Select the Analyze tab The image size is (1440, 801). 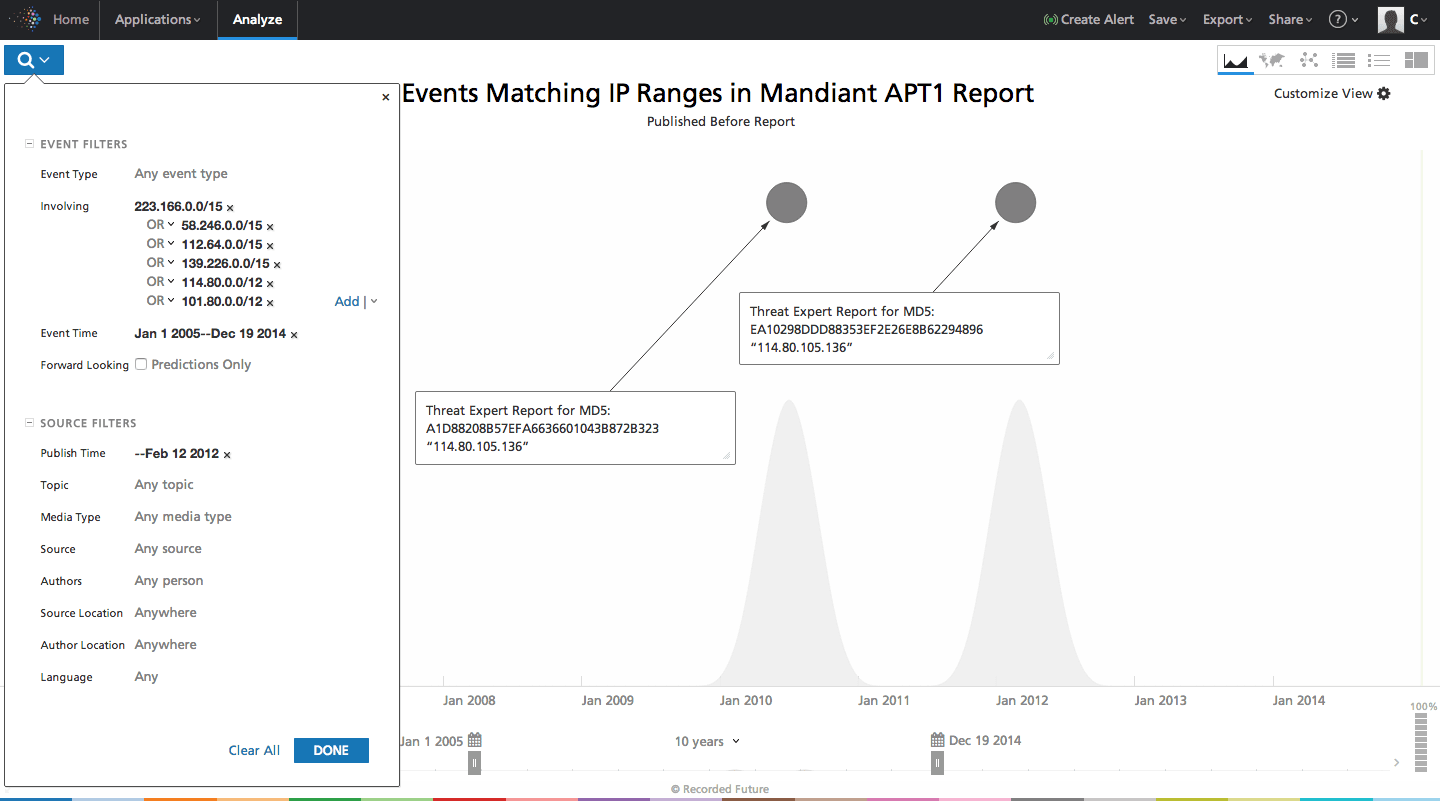(257, 19)
